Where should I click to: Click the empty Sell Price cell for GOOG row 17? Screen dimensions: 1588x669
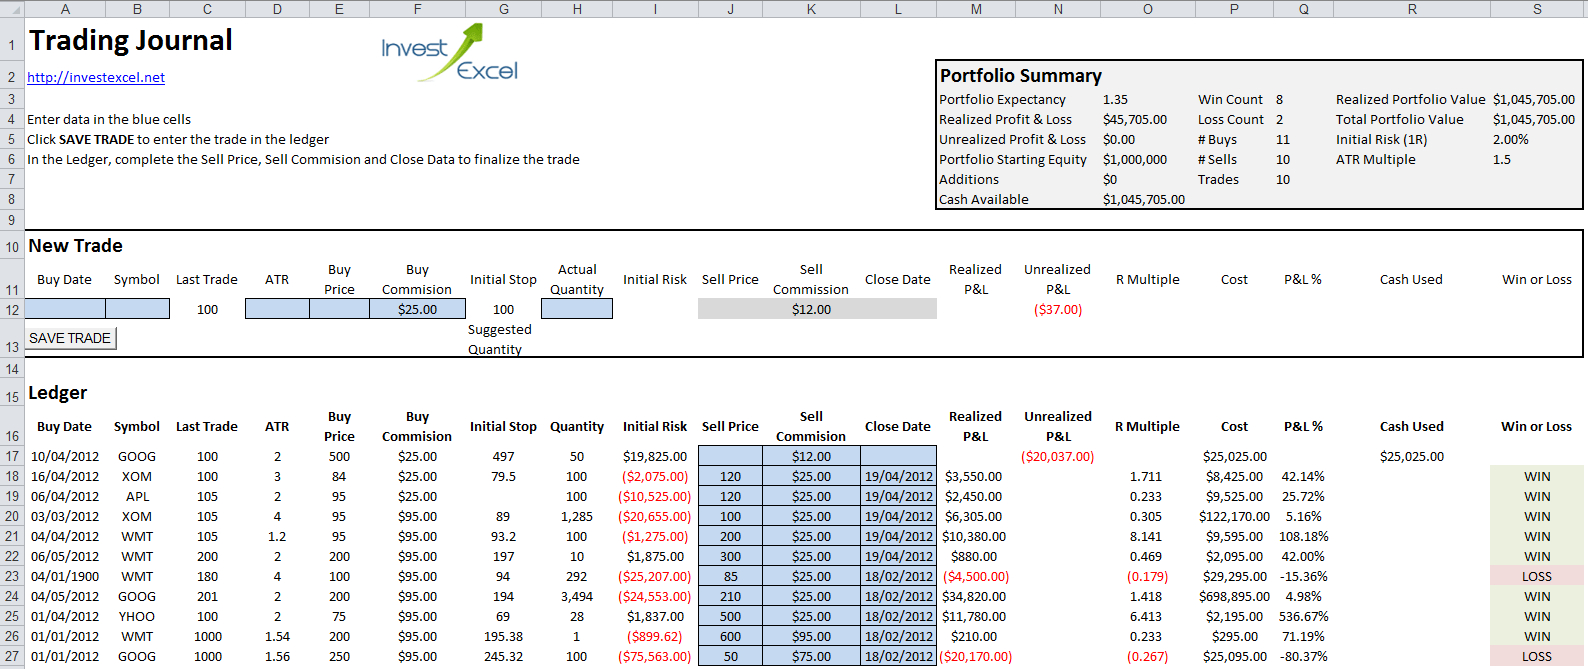pos(730,456)
